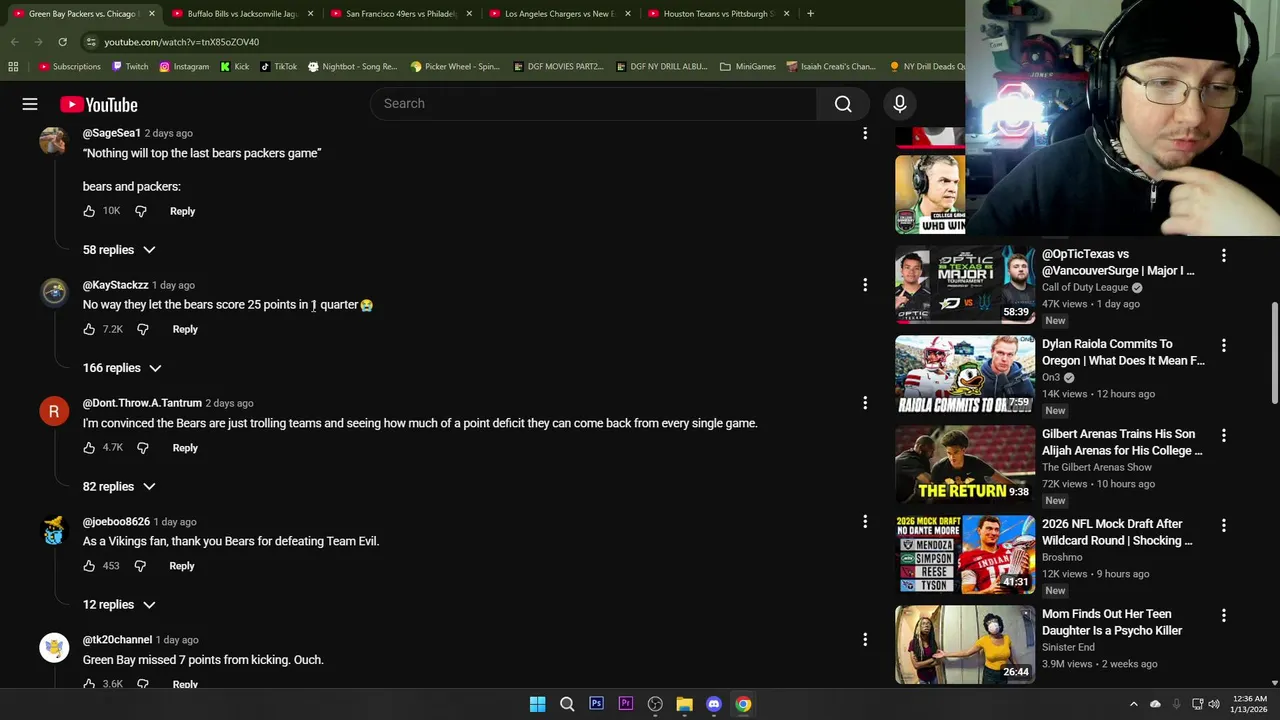Go to the YouTube home logo
Image resolution: width=1280 pixels, height=720 pixels.
(98, 104)
